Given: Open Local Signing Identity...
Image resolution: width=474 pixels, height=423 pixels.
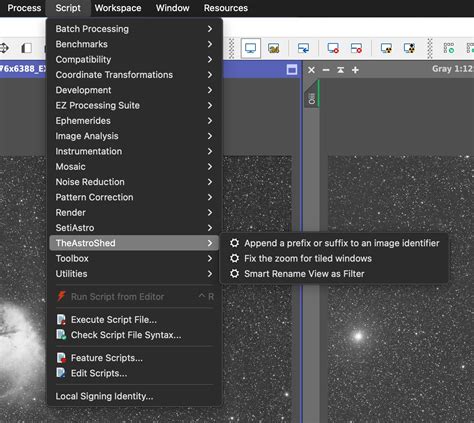Looking at the screenshot, I should coord(134,396).
